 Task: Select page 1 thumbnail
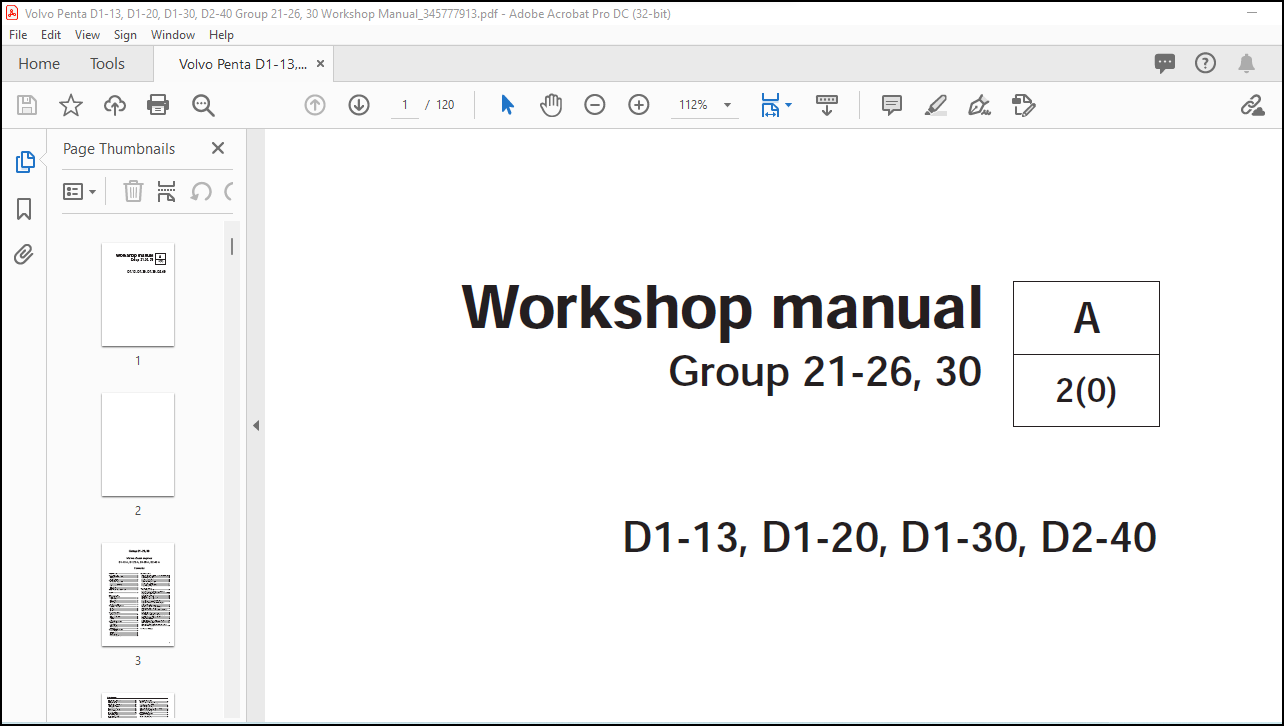[x=138, y=295]
